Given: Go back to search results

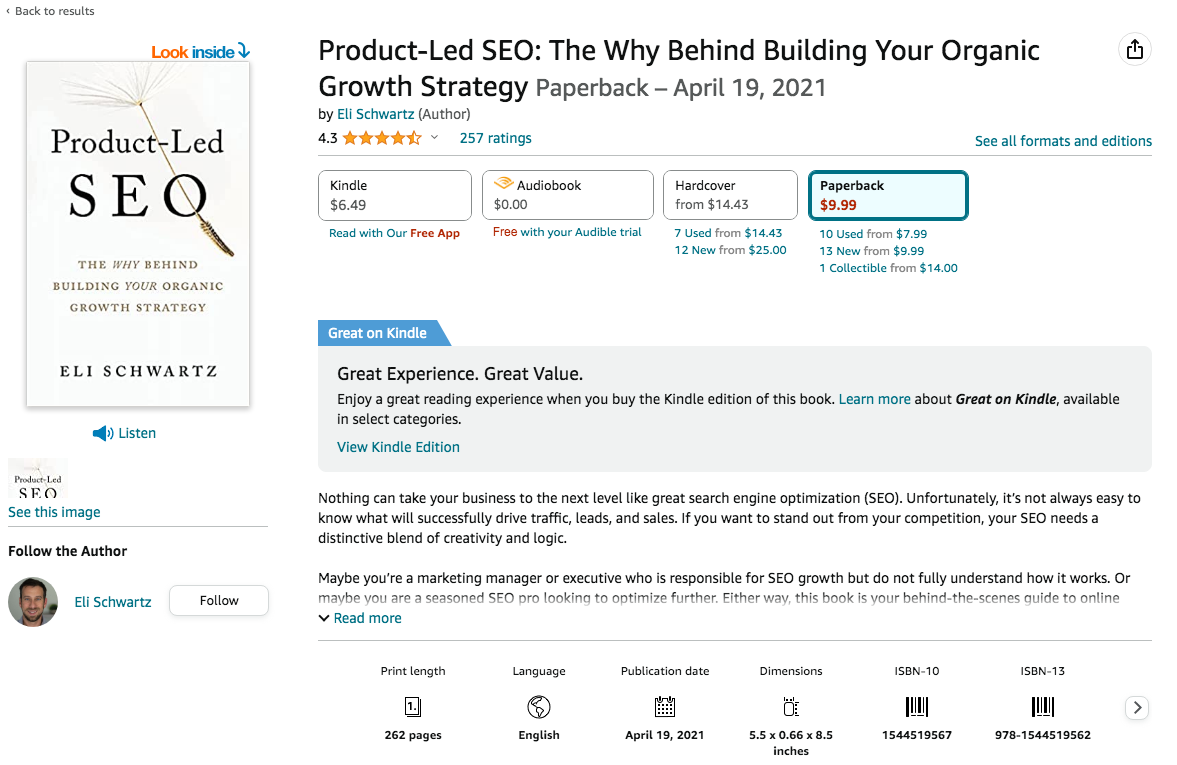Looking at the screenshot, I should tap(50, 11).
